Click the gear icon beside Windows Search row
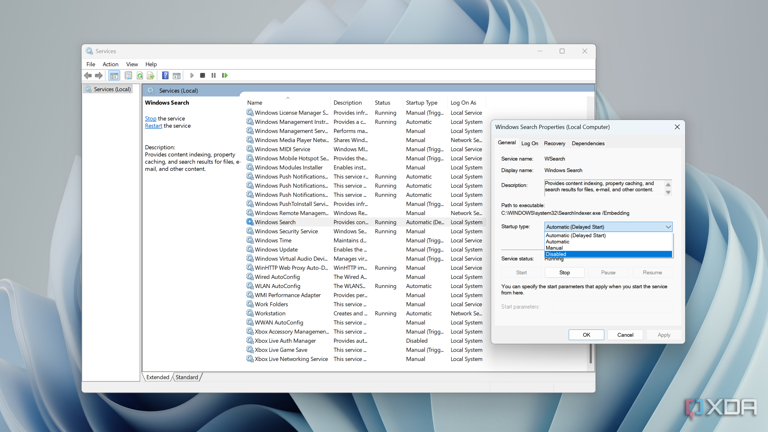768x432 pixels. click(250, 222)
